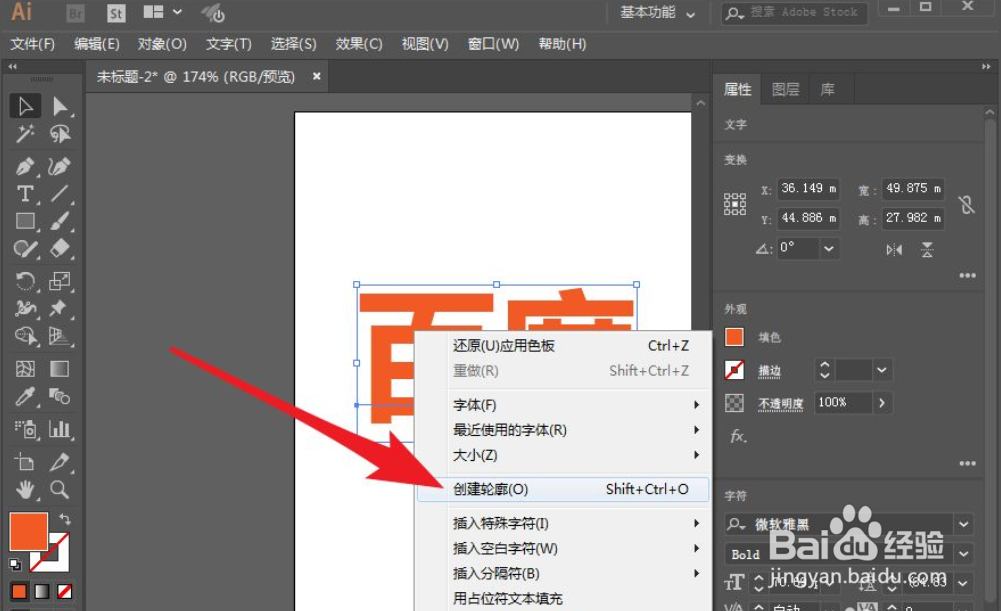Expand 最近使用的字体(R) submenu
The height and width of the screenshot is (611, 1001).
(696, 430)
